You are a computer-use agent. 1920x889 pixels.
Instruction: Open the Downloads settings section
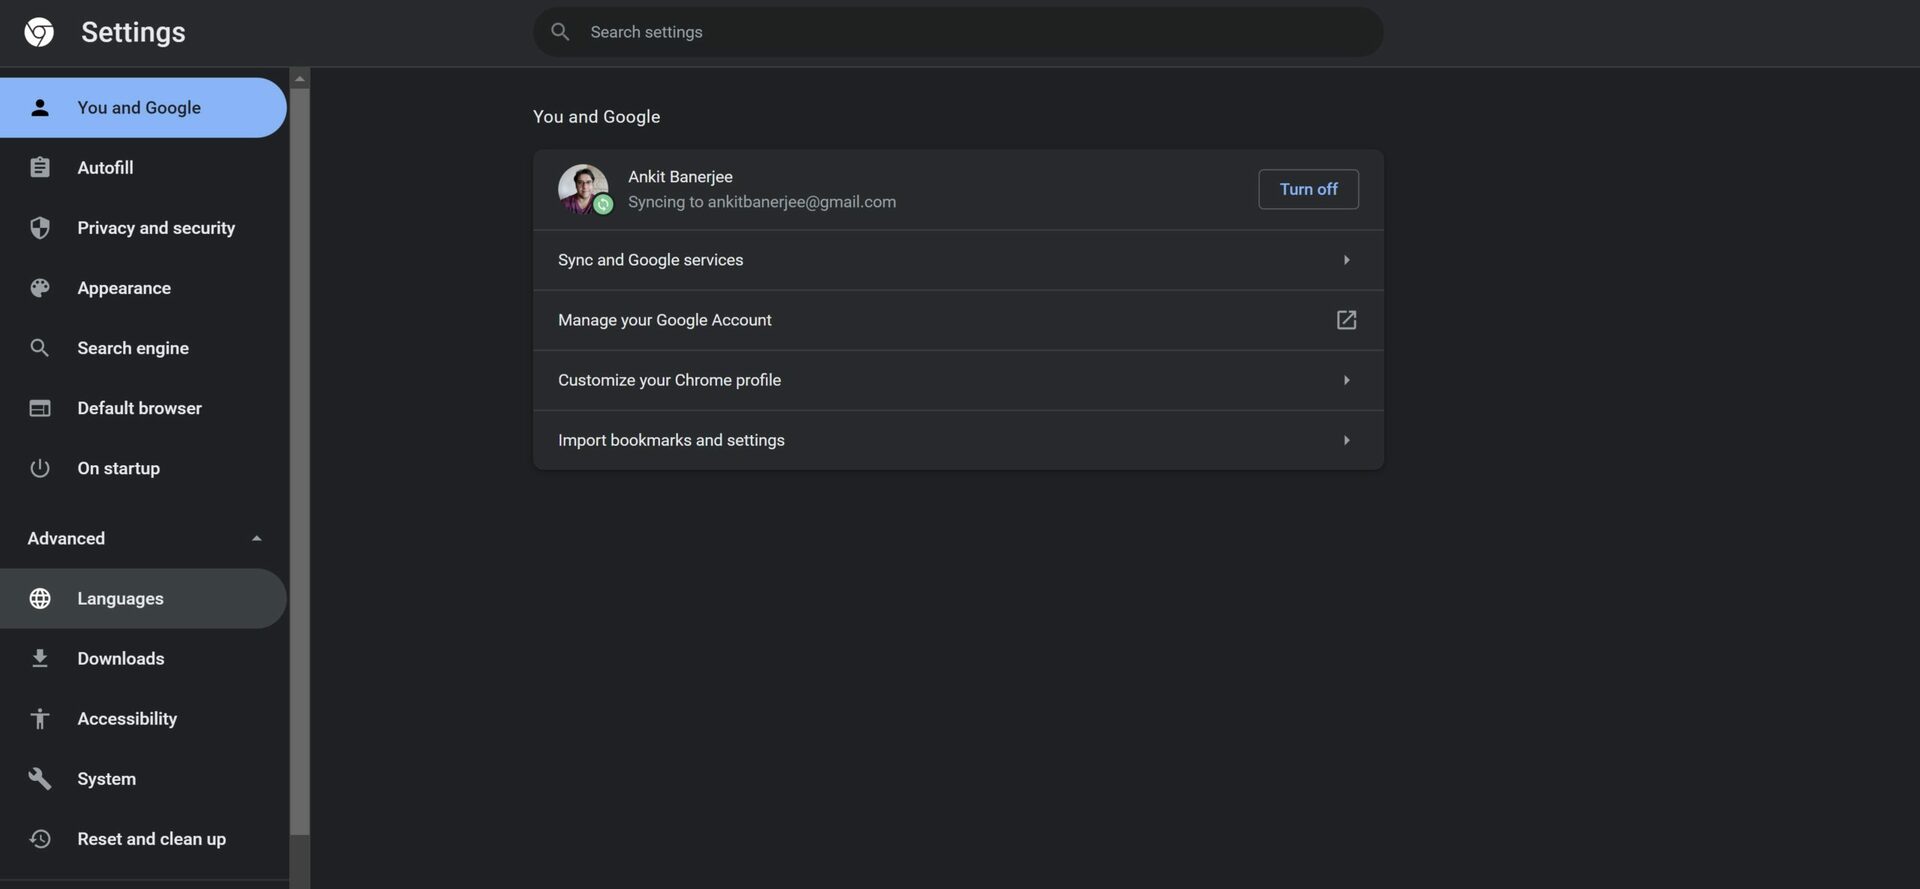[121, 658]
